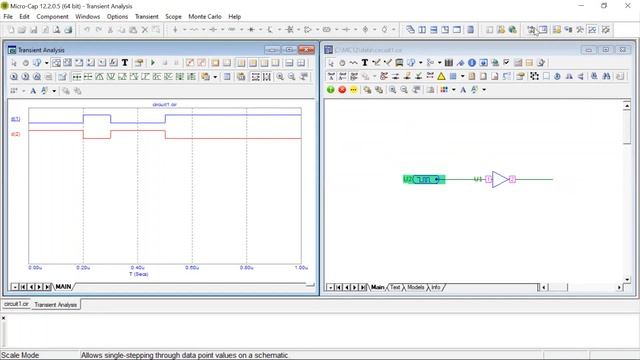
Task: Open dropdown arrow next to Resistor component icon
Action: (203, 30)
